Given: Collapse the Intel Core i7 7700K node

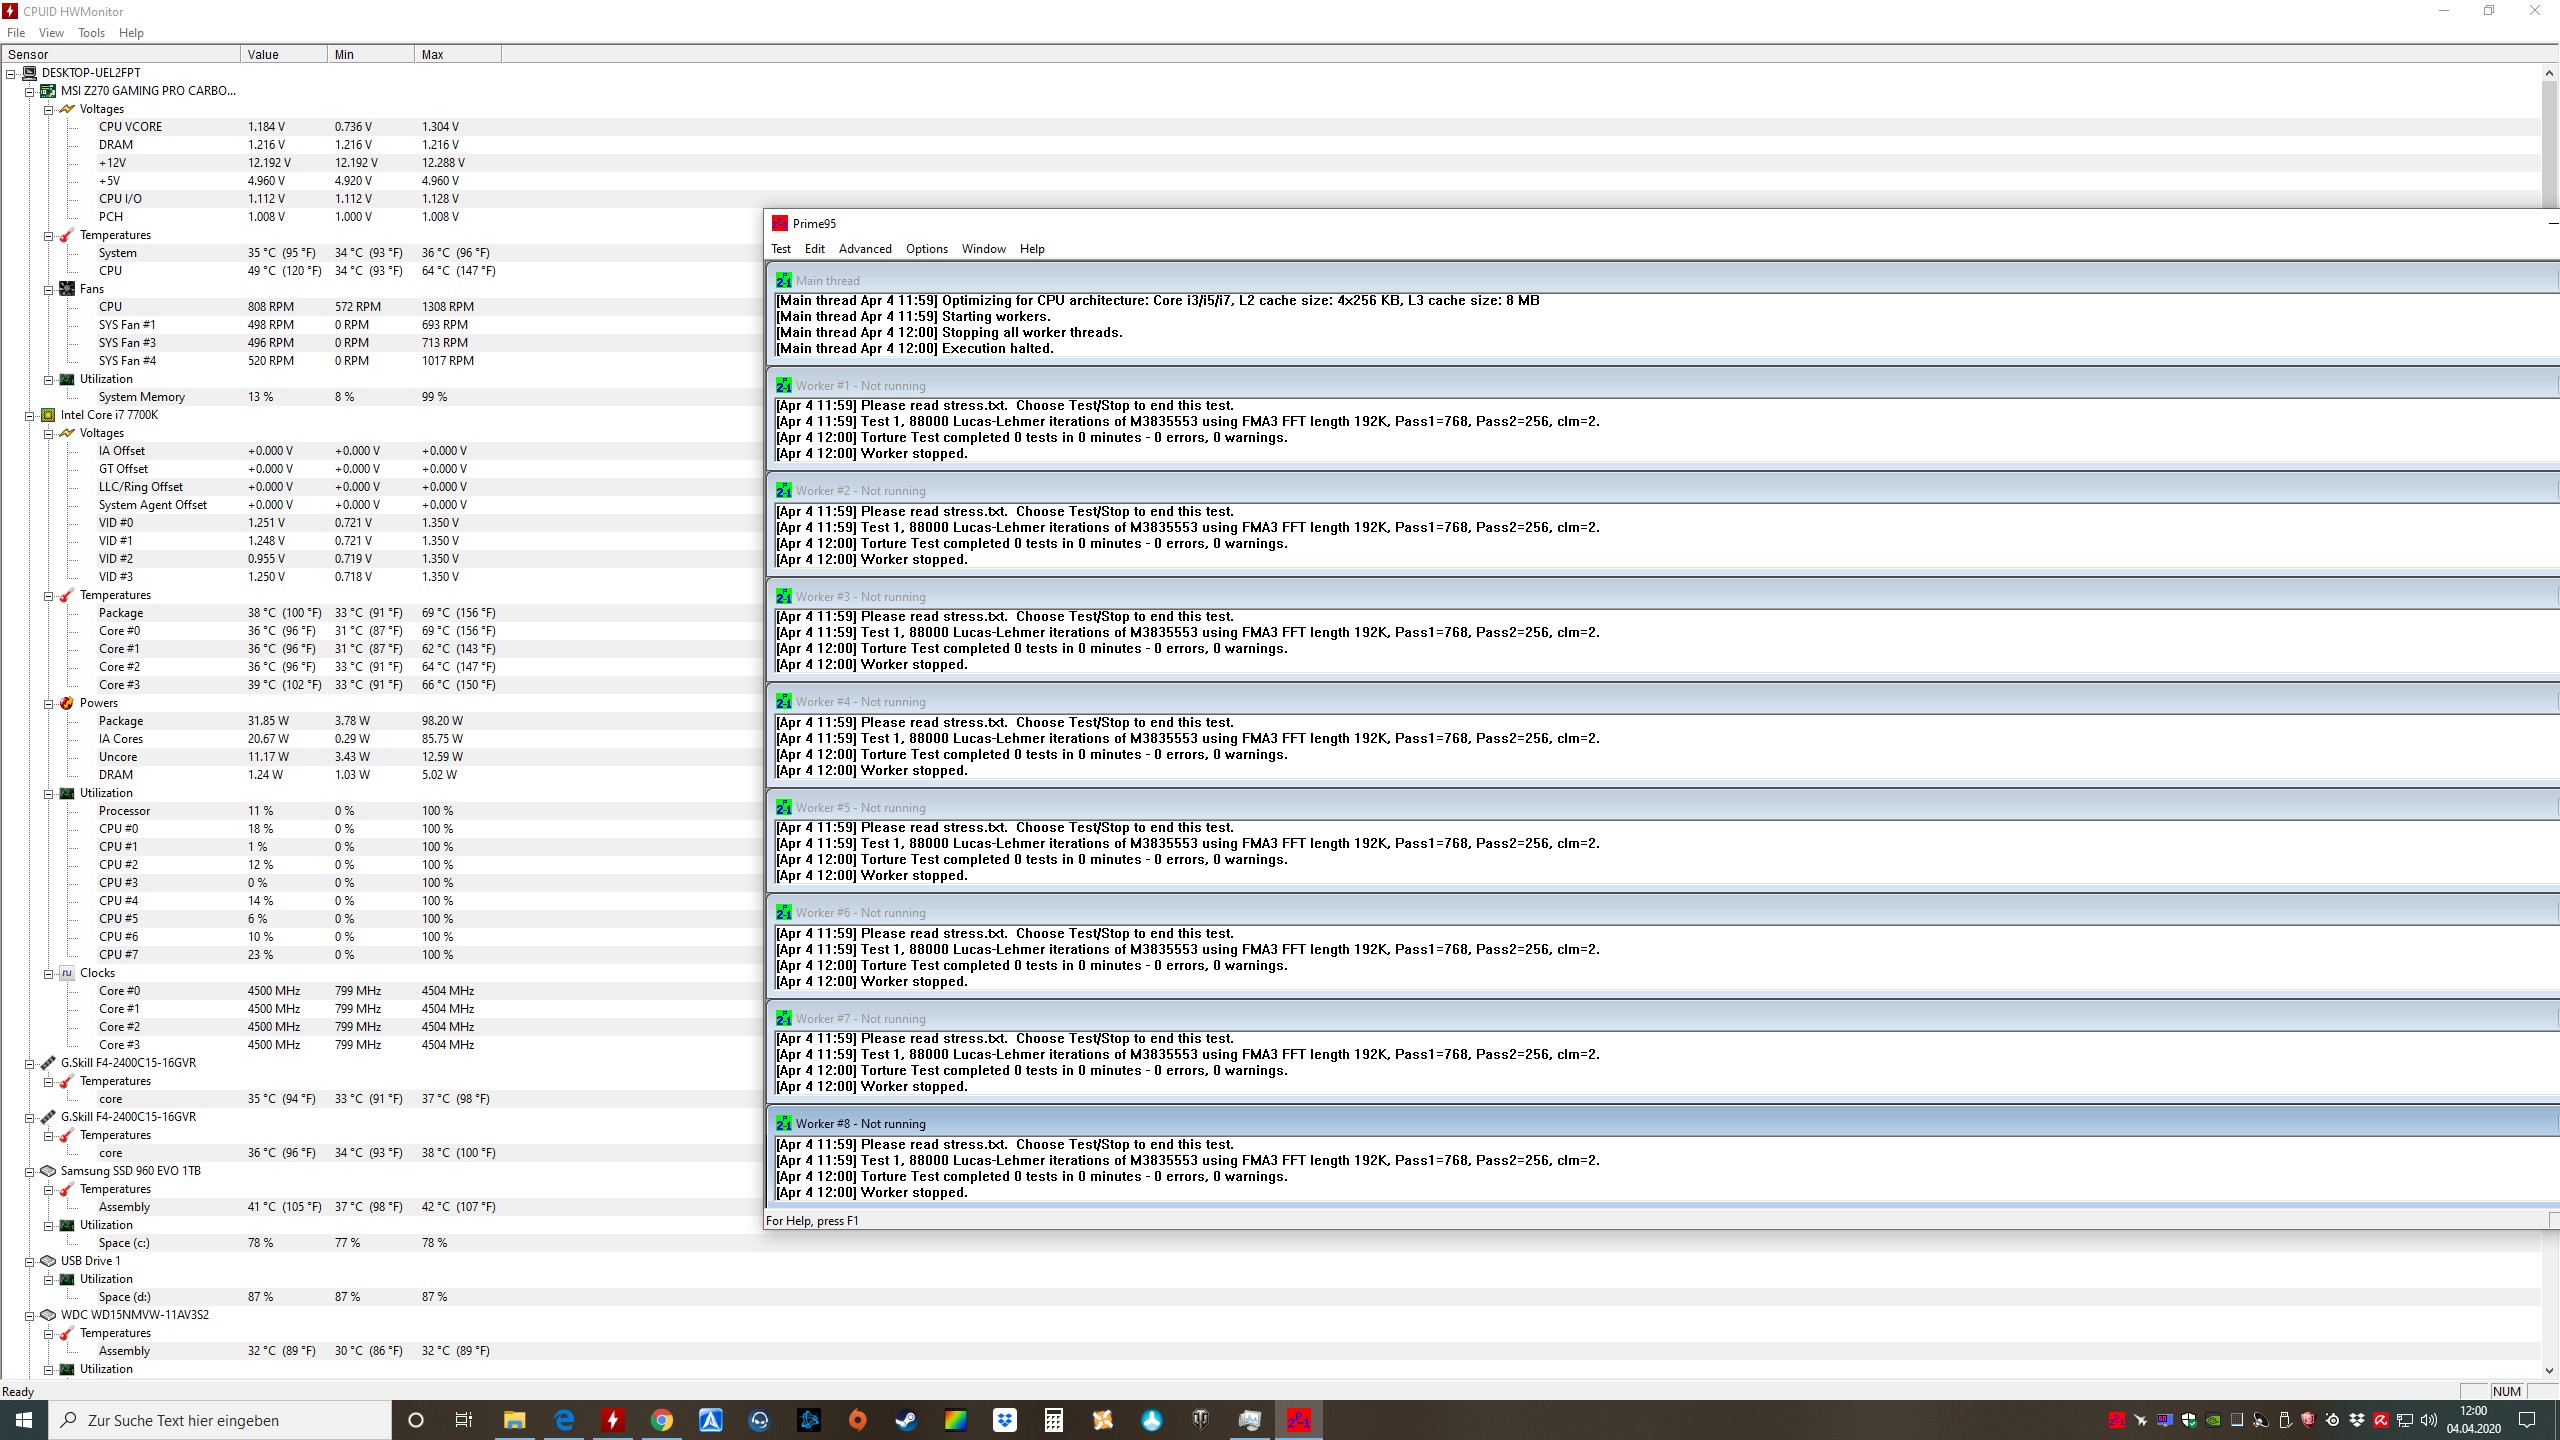Looking at the screenshot, I should (x=30, y=415).
